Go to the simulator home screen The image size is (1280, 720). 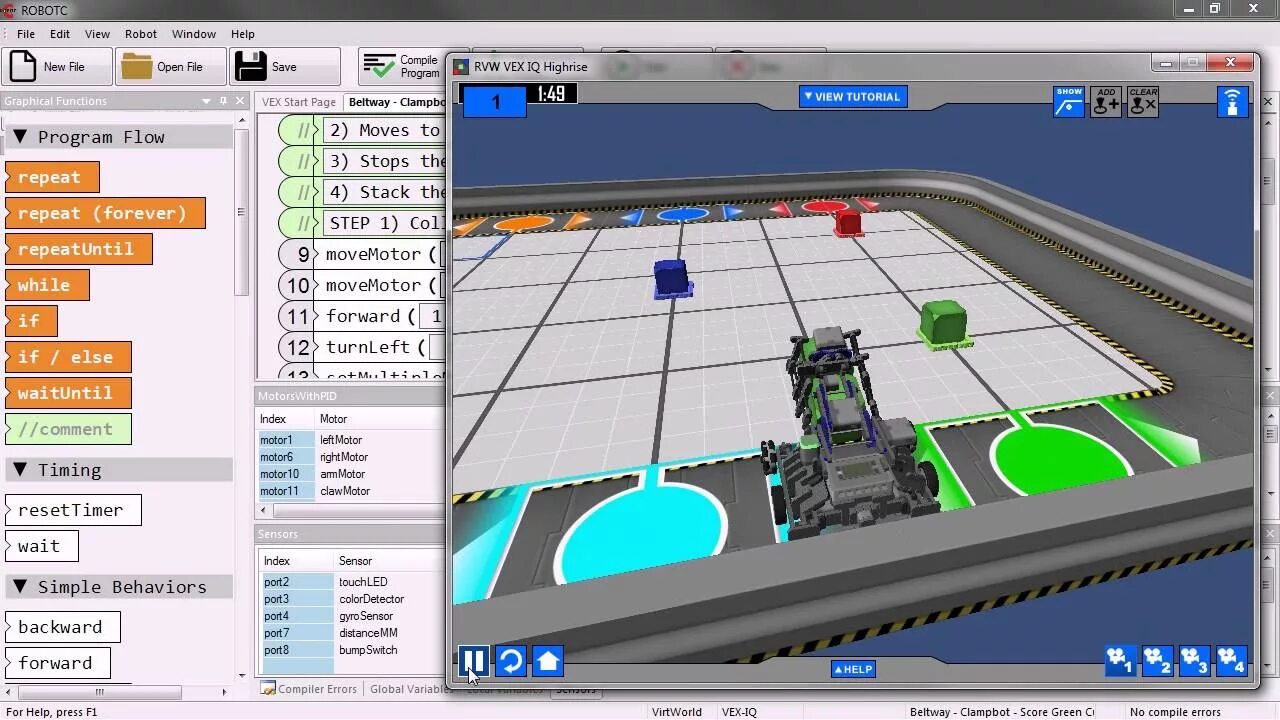click(x=548, y=661)
